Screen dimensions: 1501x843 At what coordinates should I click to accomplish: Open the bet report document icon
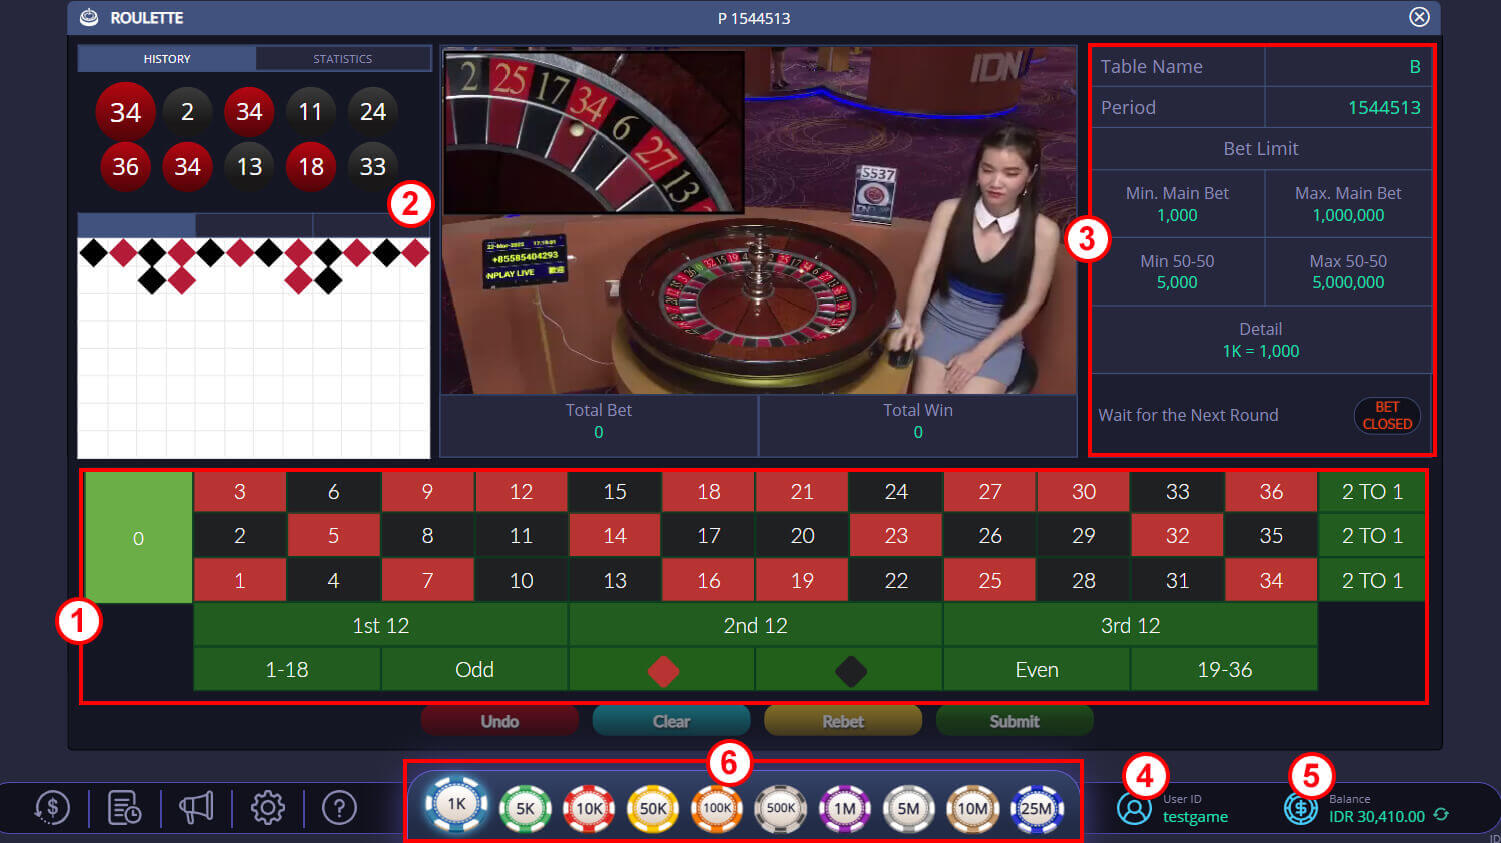tap(125, 807)
